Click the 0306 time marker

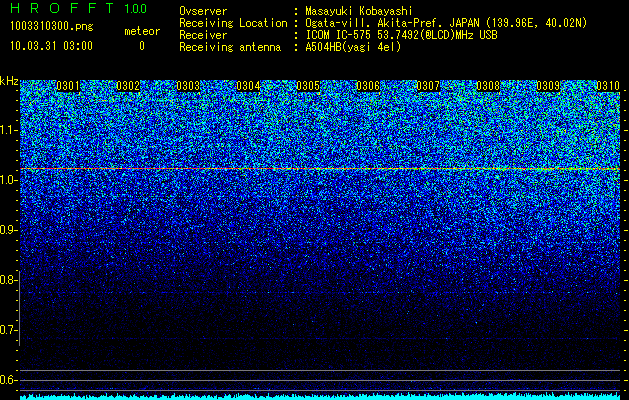[368, 86]
